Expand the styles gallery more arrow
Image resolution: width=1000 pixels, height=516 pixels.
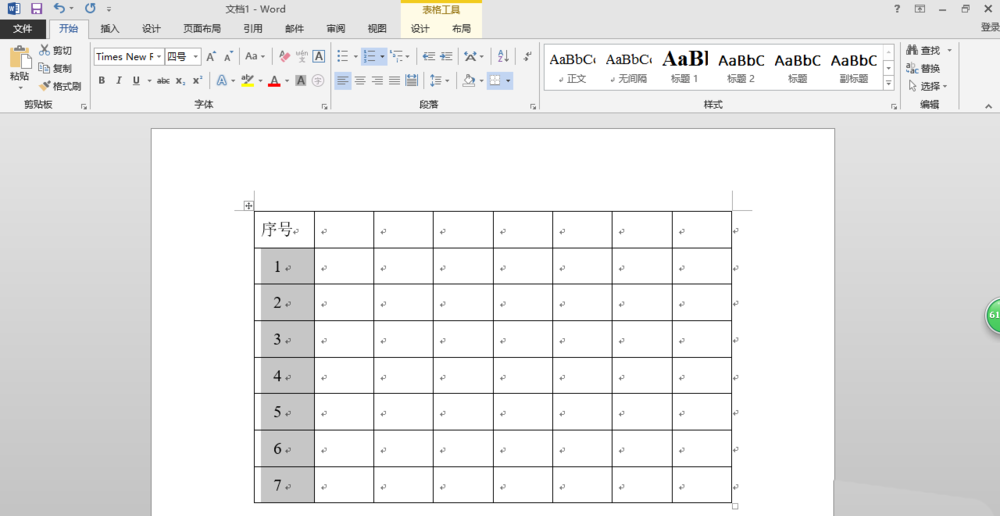[x=888, y=83]
